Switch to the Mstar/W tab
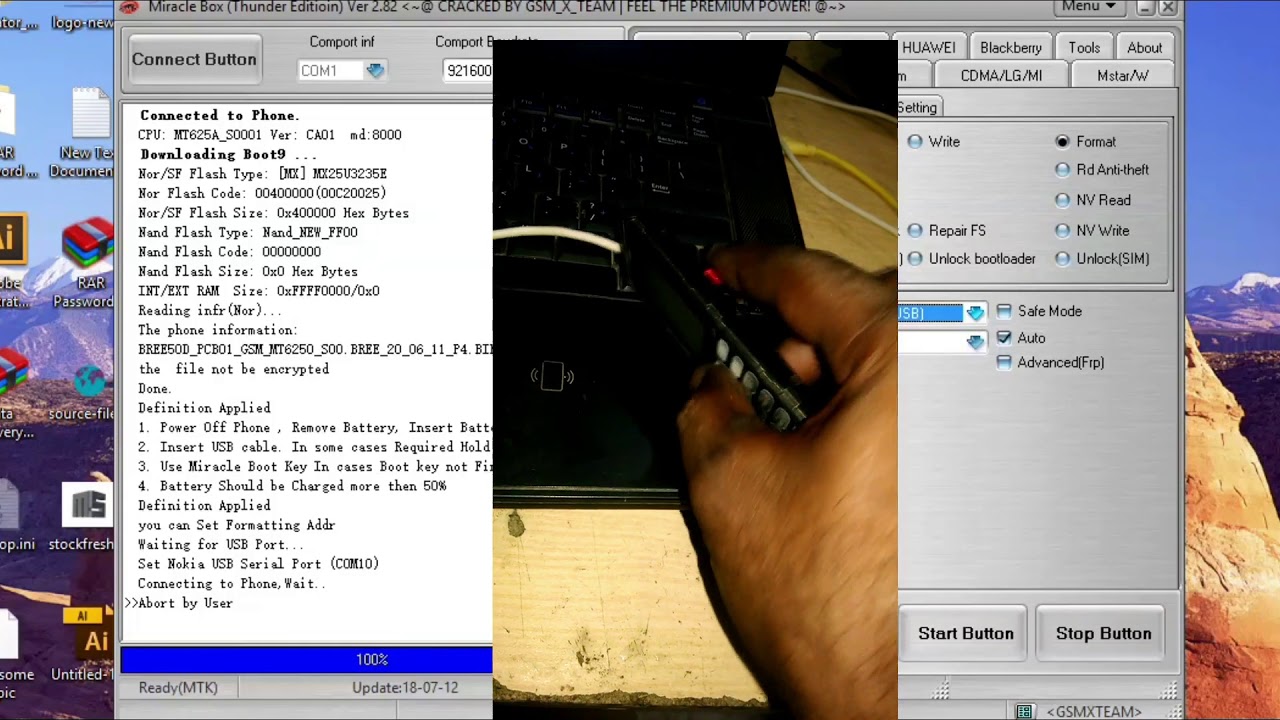Screen dimensions: 1280x720 pos(1123,76)
